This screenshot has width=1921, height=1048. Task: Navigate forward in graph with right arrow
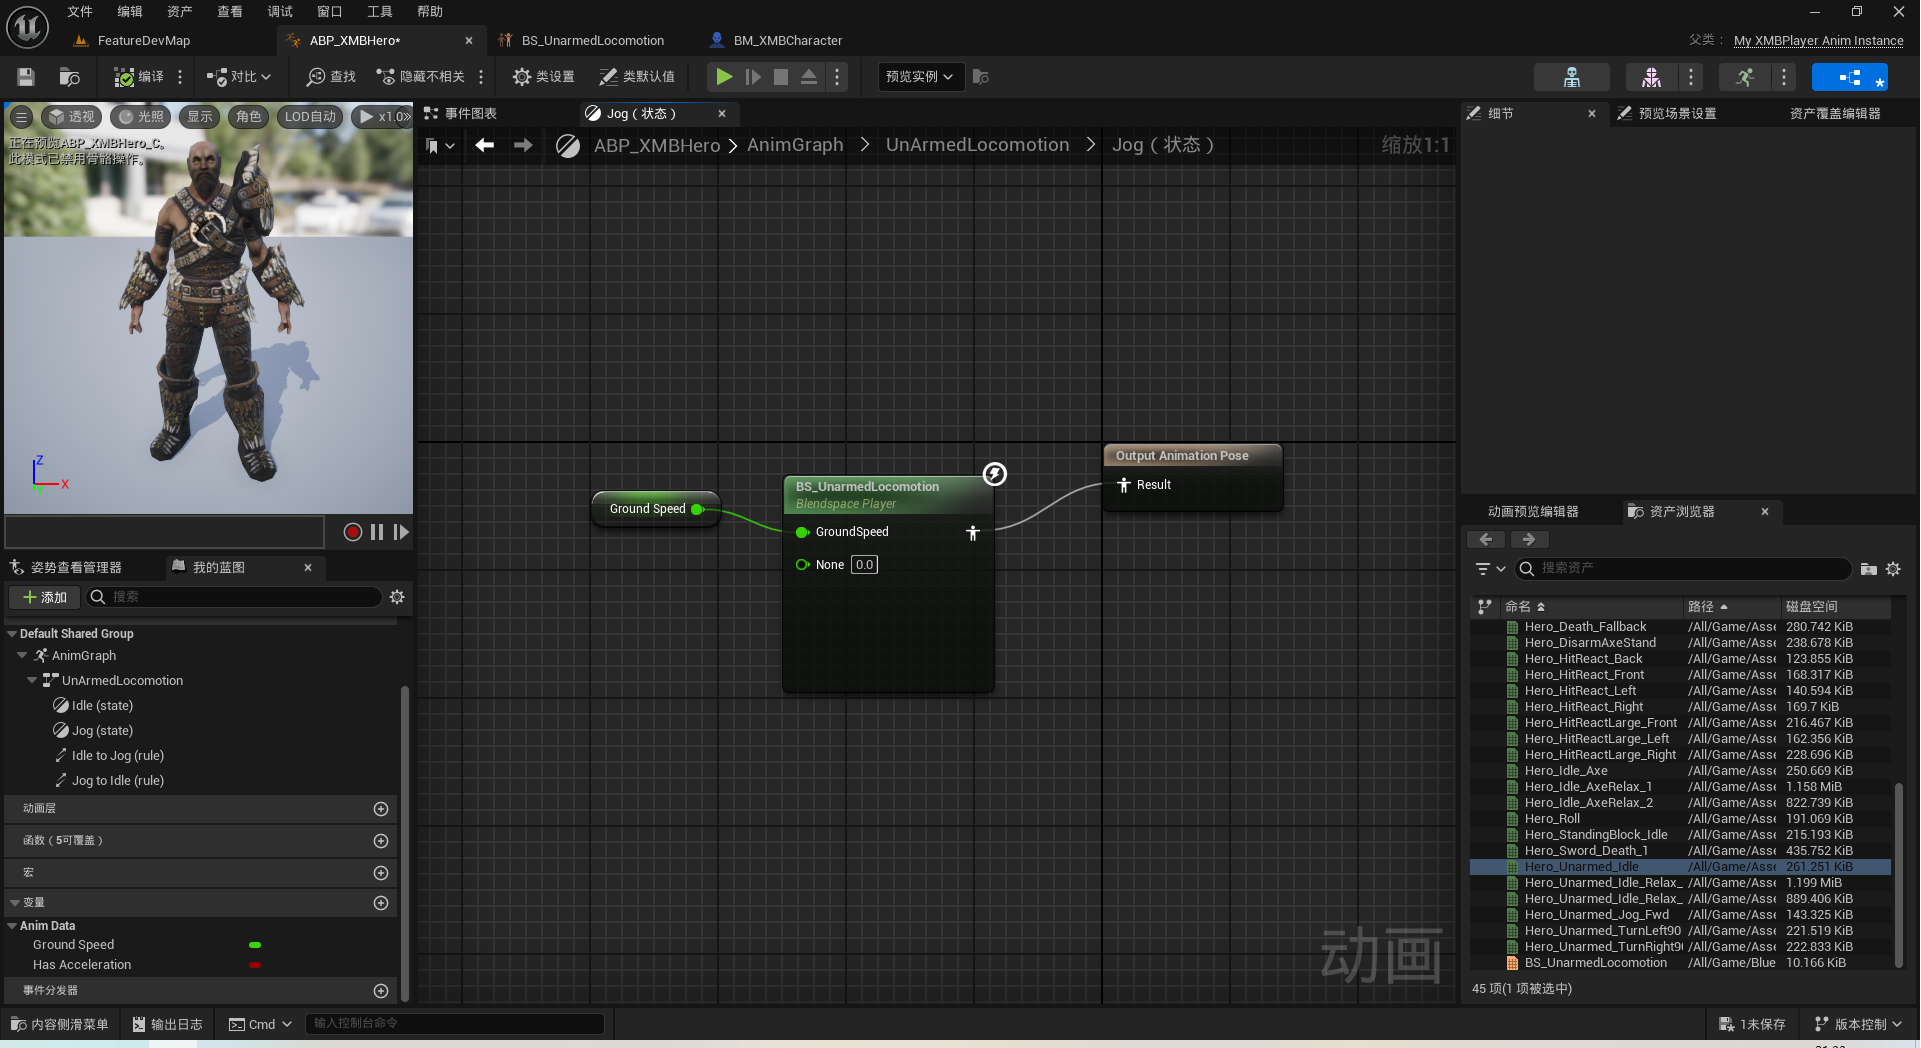tap(523, 146)
